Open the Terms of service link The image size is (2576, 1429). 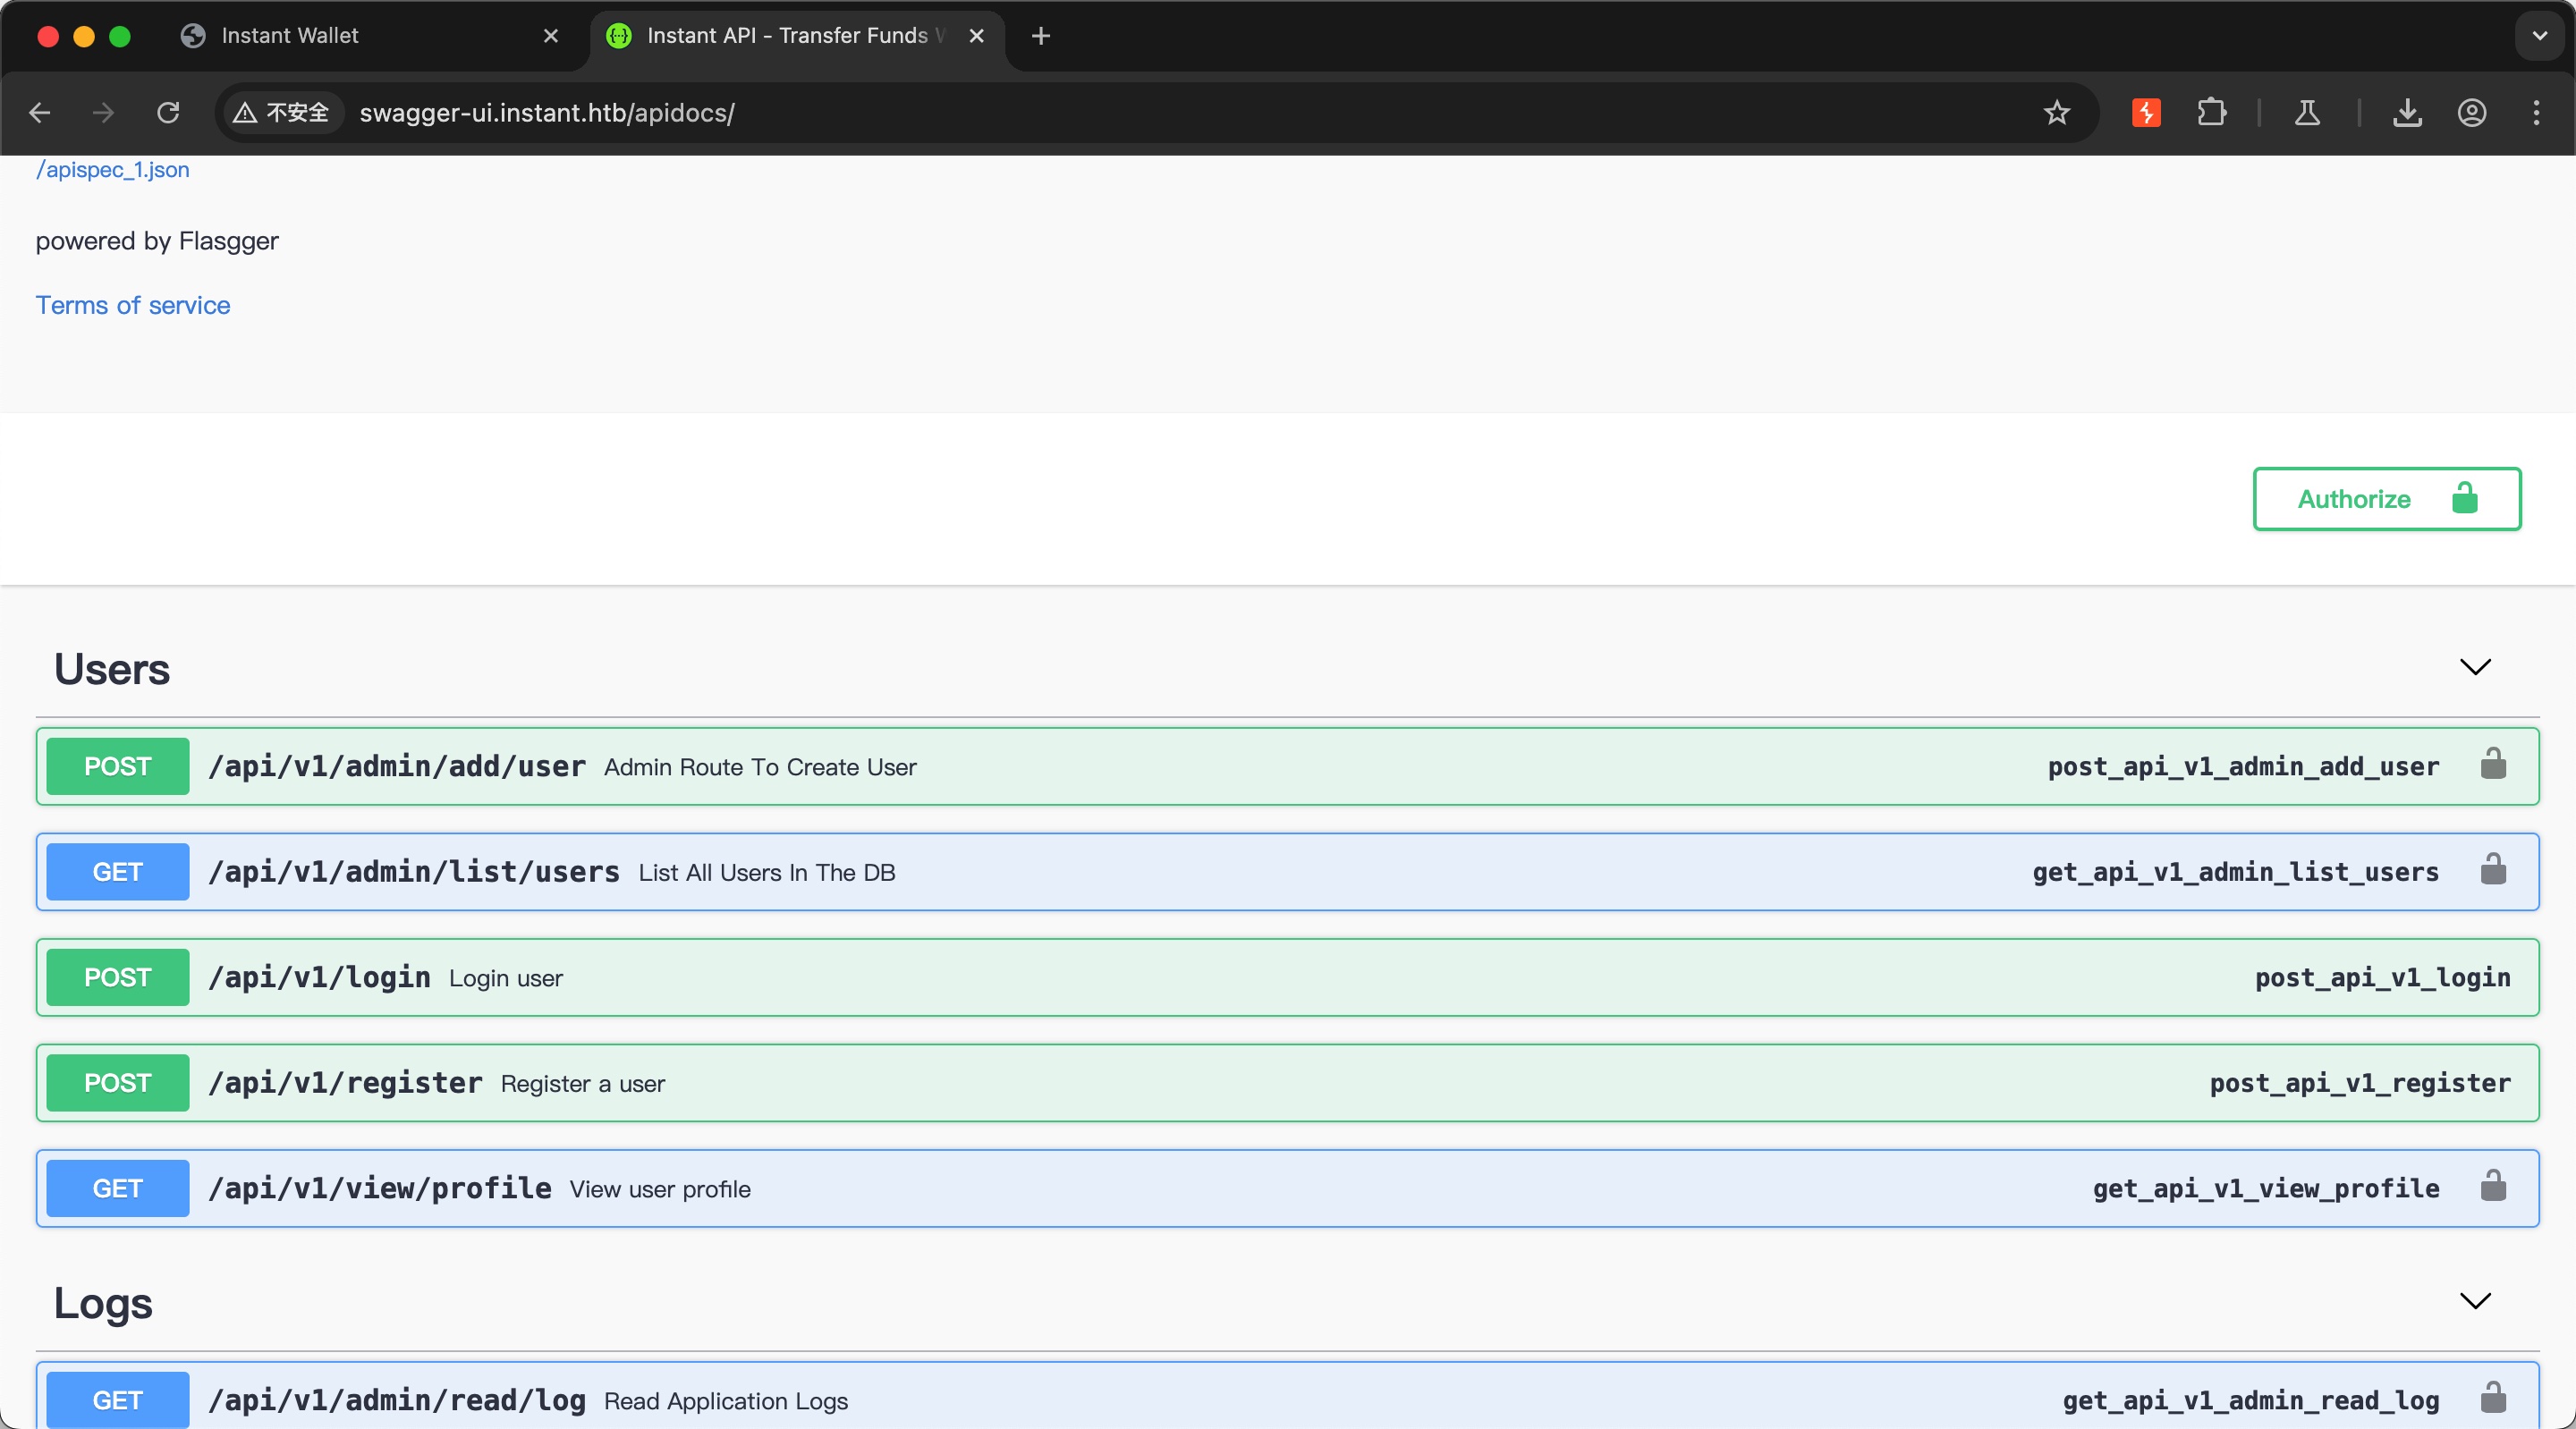tap(133, 305)
